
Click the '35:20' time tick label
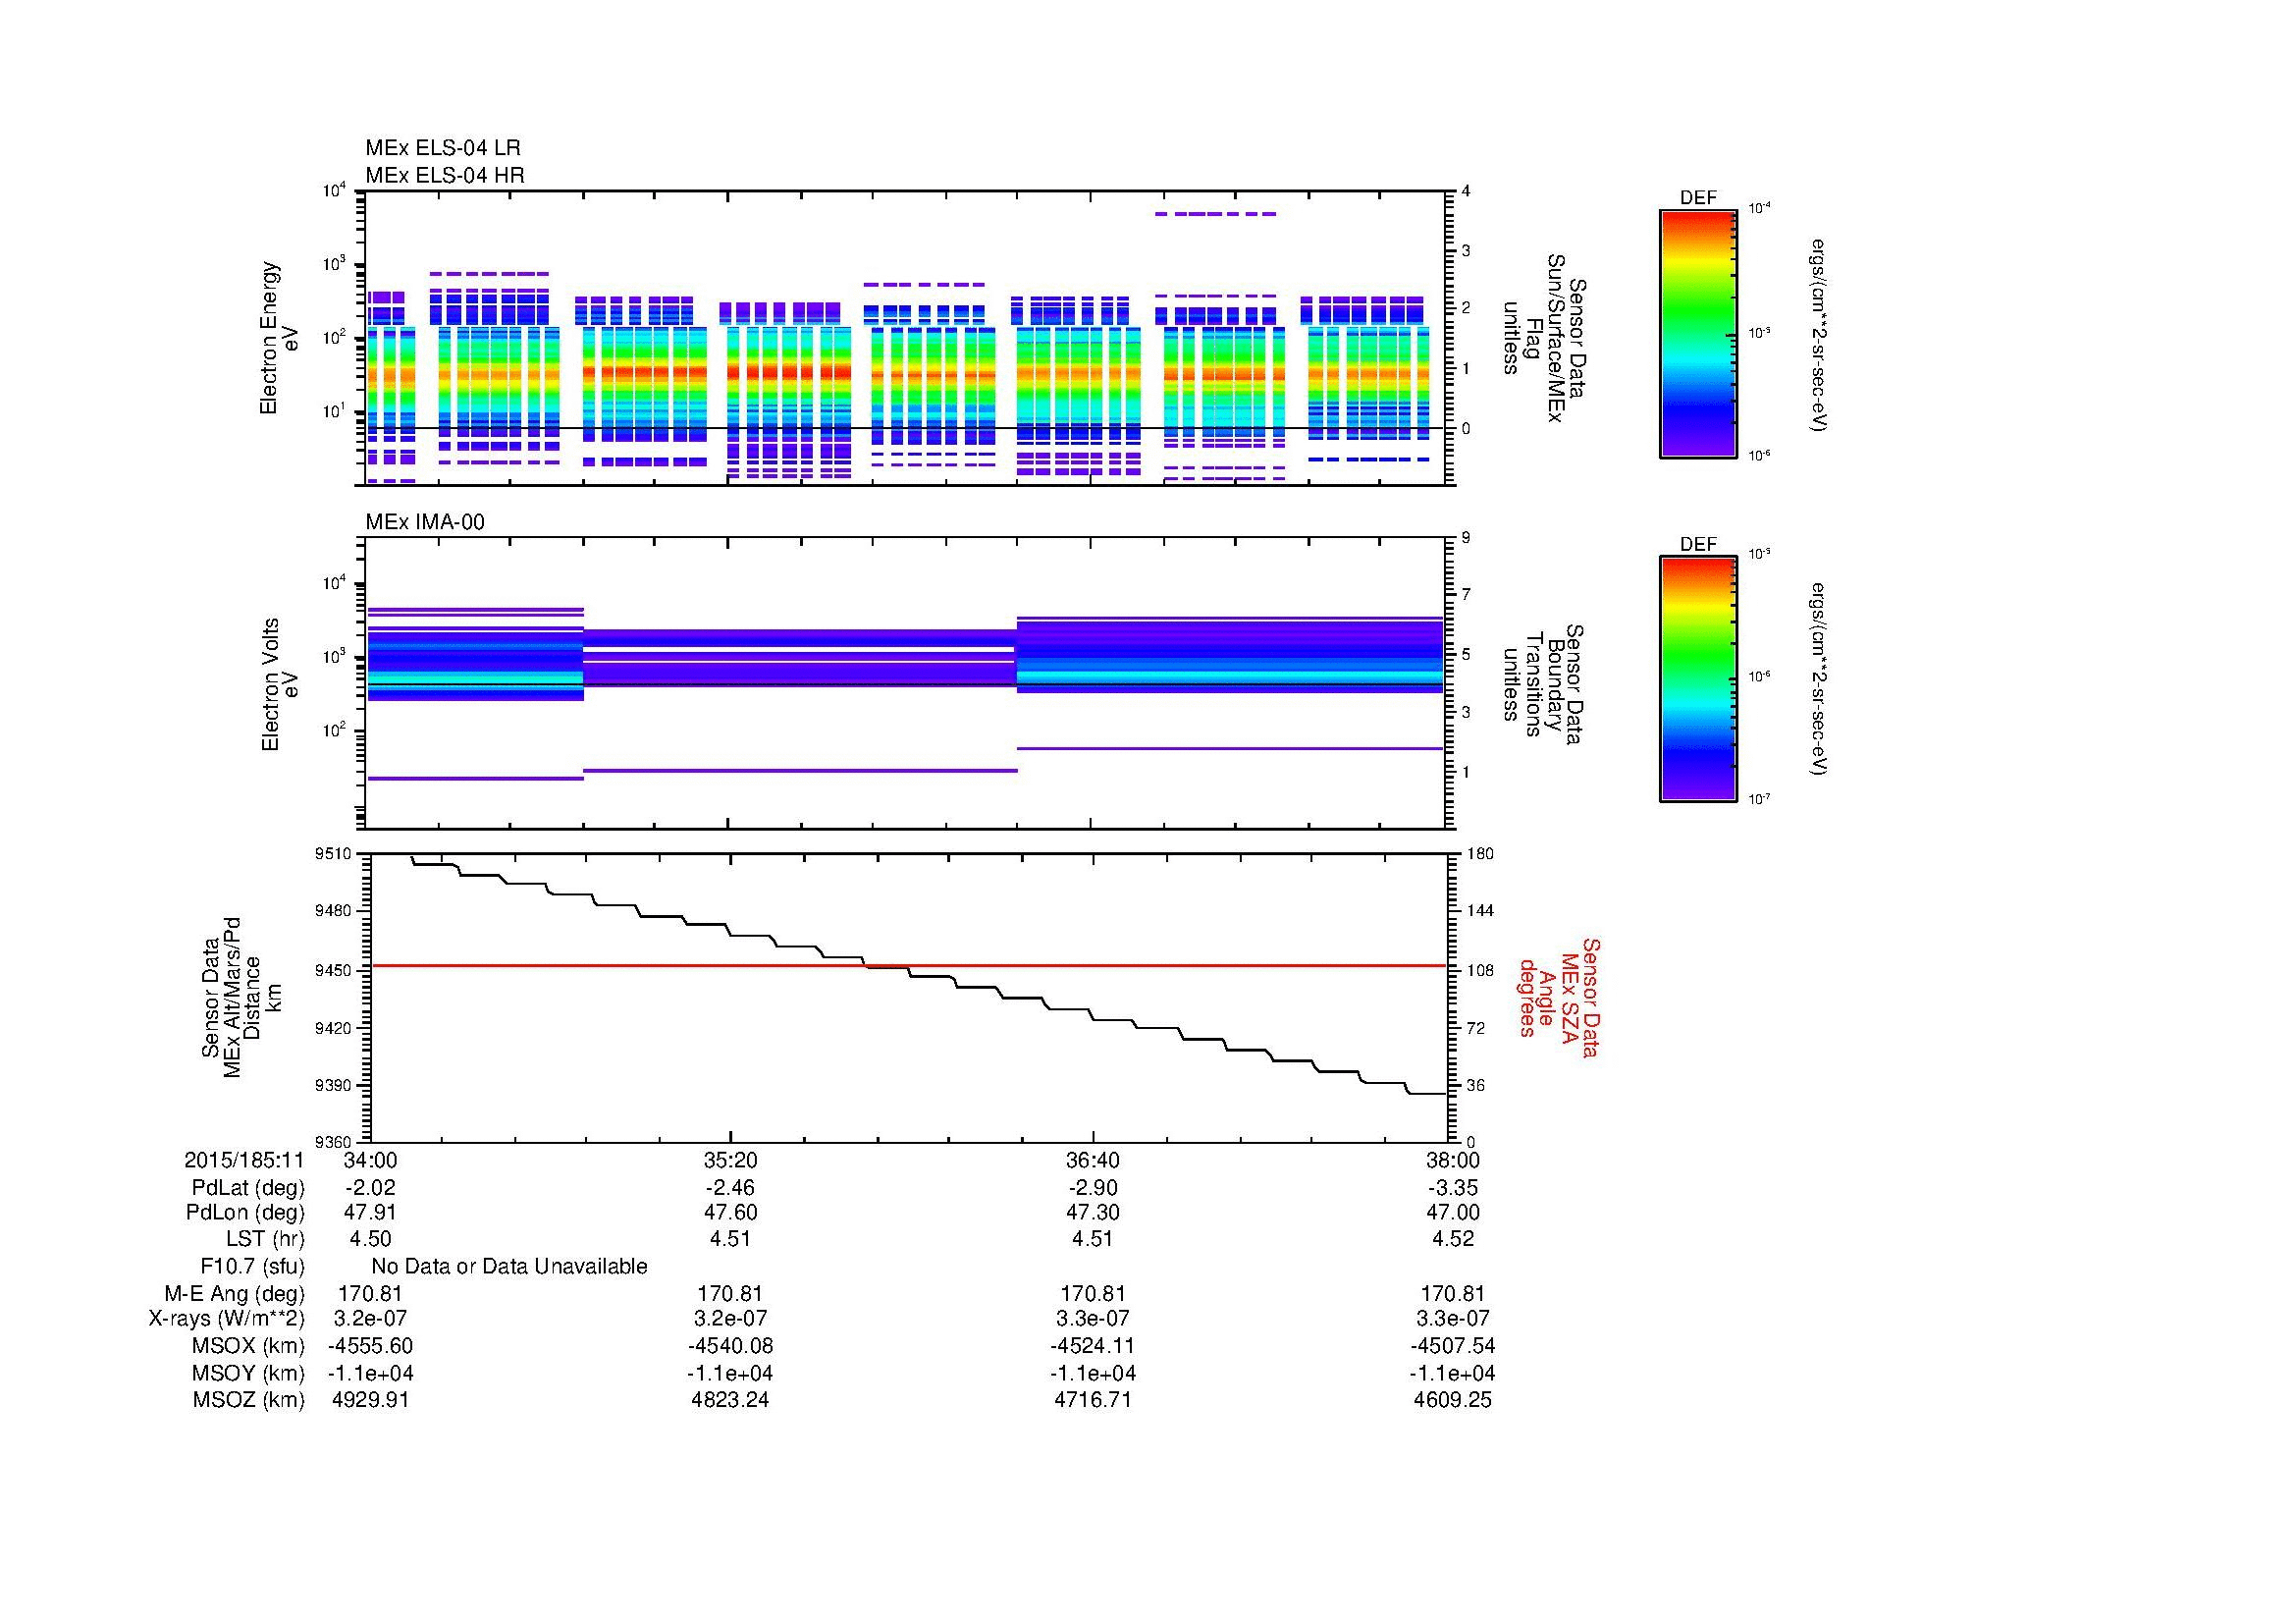click(730, 1160)
